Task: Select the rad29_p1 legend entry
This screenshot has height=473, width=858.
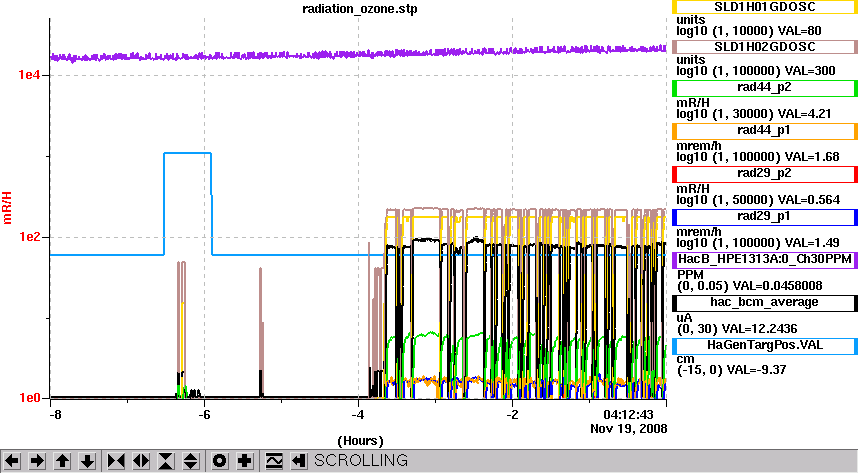Action: point(764,217)
